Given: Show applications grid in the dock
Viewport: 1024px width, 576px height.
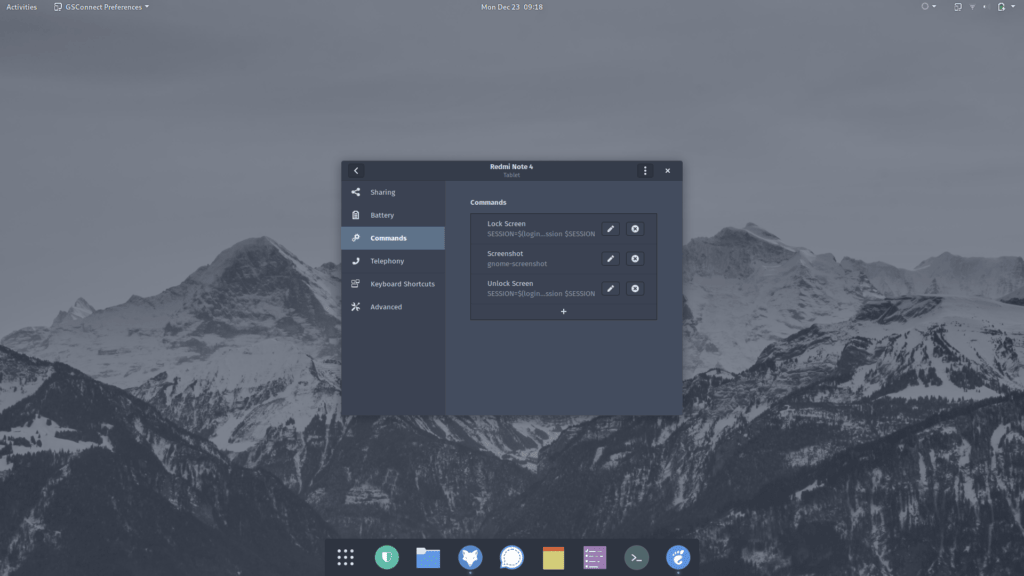Looking at the screenshot, I should [x=346, y=558].
